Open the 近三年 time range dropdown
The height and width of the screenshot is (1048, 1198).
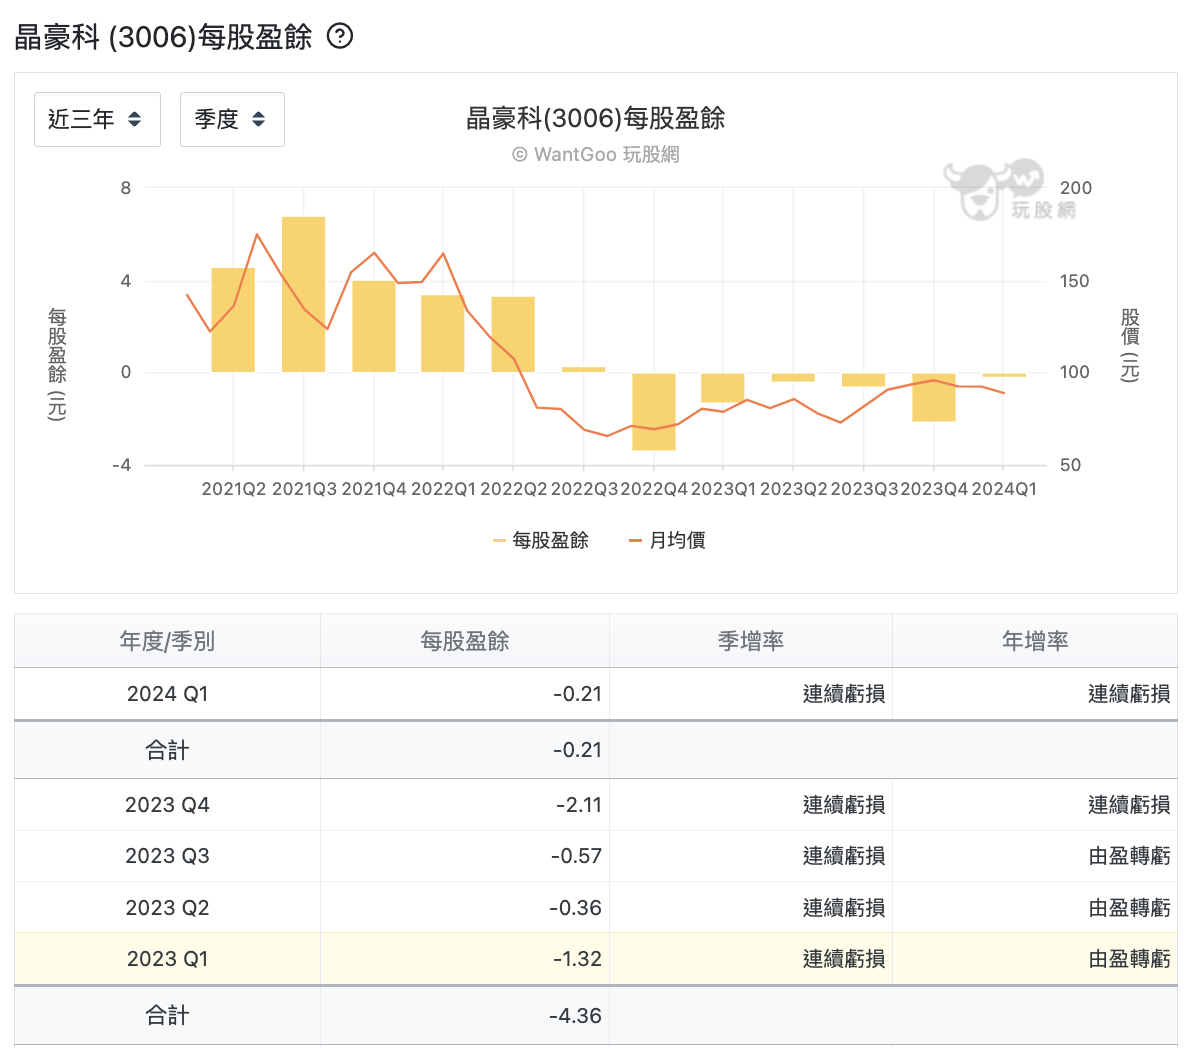click(97, 119)
